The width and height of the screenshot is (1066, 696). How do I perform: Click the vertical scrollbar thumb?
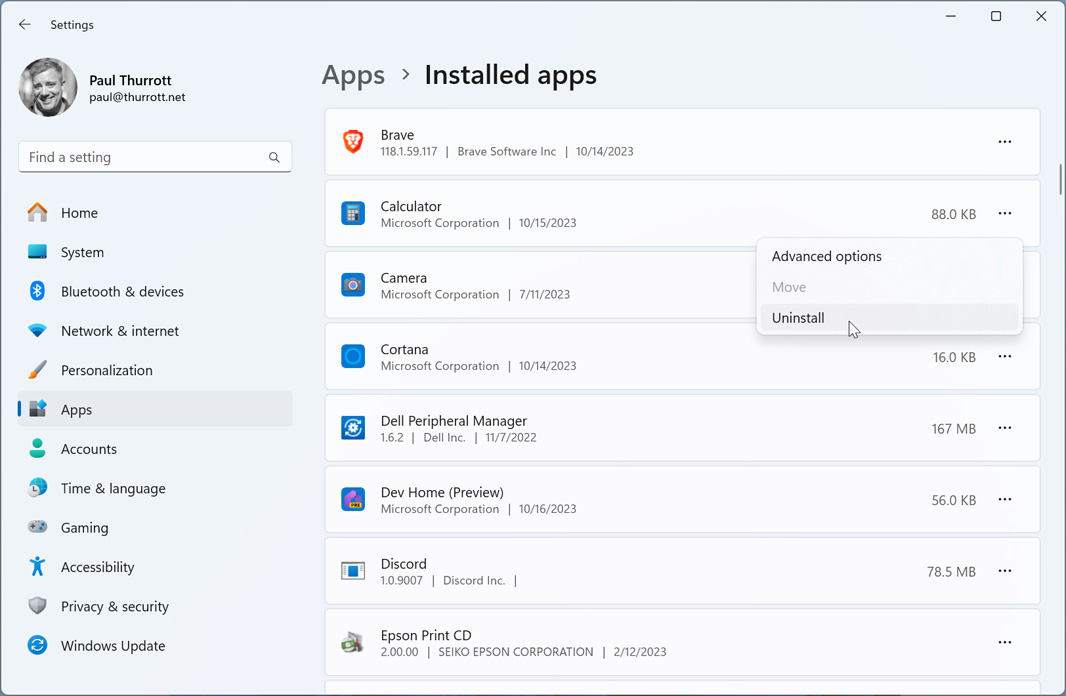(1060, 180)
